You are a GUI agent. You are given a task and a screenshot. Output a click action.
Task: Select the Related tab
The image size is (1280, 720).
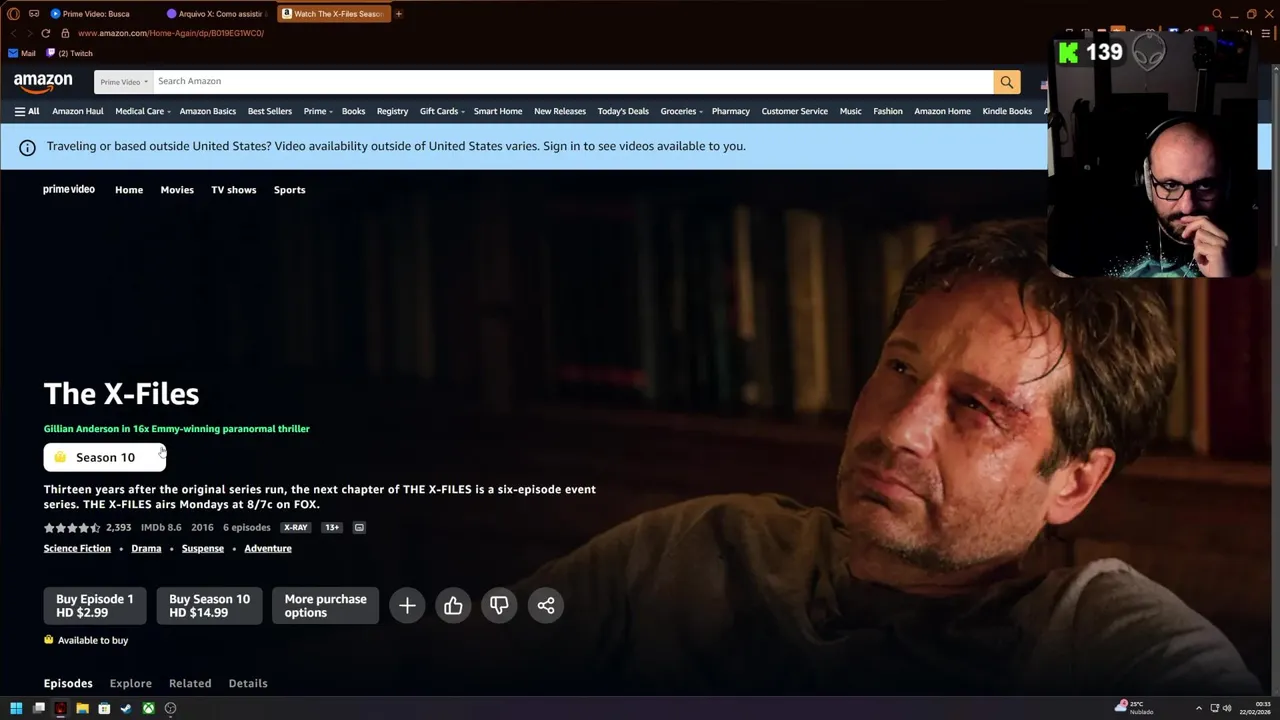190,683
